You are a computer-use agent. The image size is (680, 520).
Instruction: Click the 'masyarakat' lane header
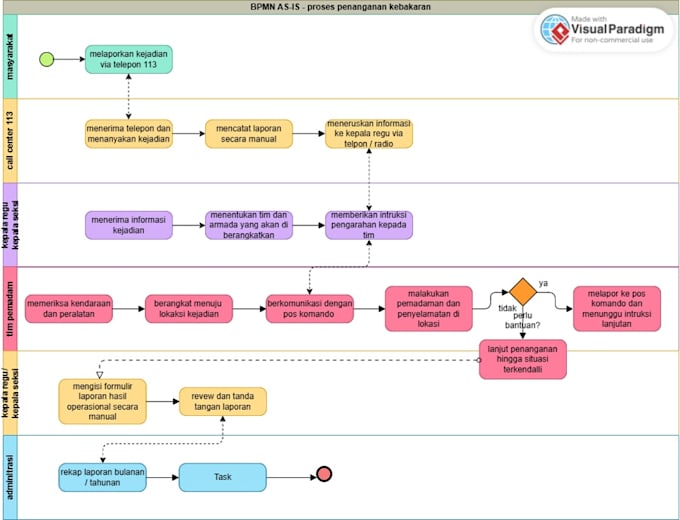click(10, 57)
